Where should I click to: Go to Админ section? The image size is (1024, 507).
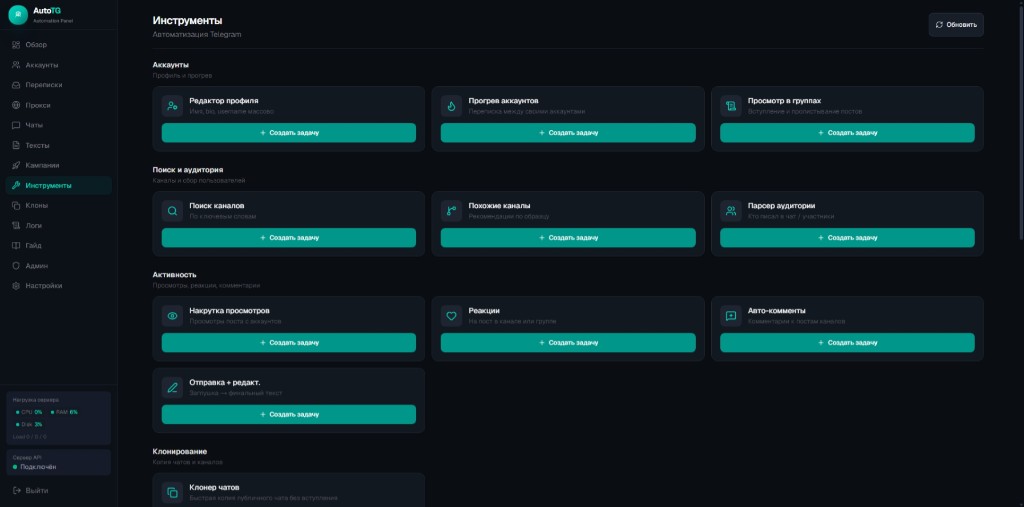point(59,266)
